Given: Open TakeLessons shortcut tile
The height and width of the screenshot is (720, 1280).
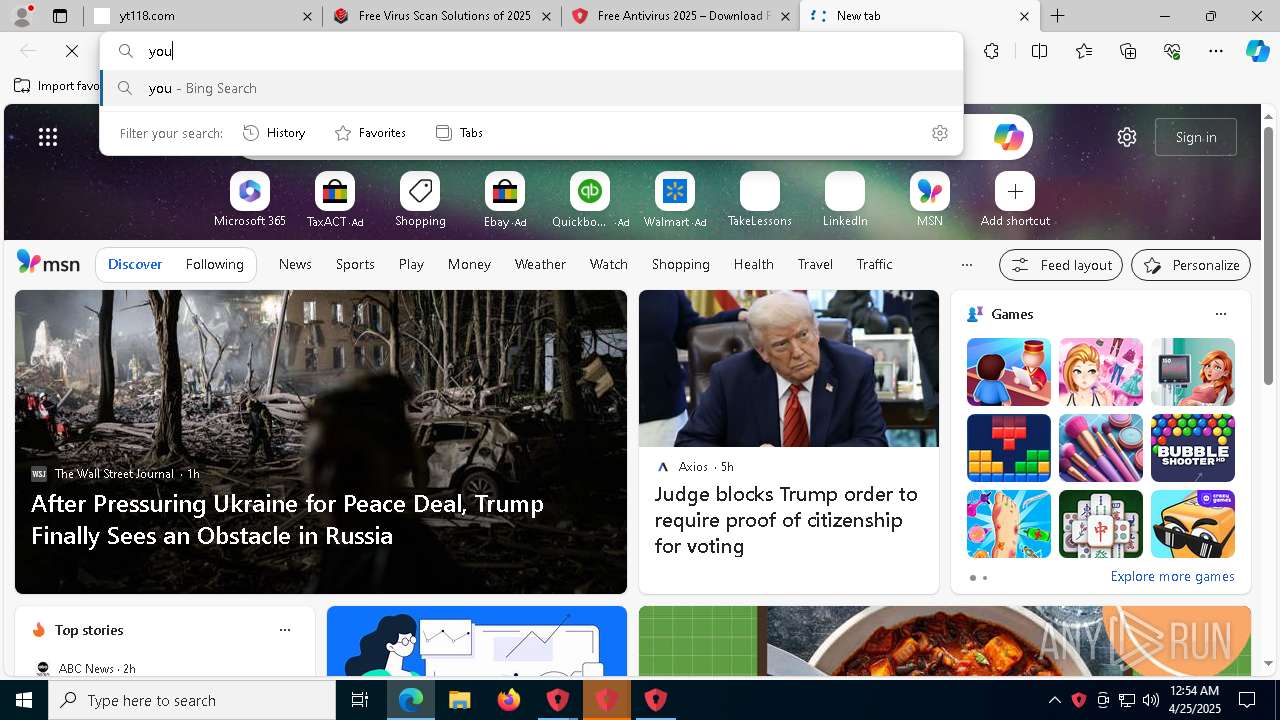Looking at the screenshot, I should [760, 200].
